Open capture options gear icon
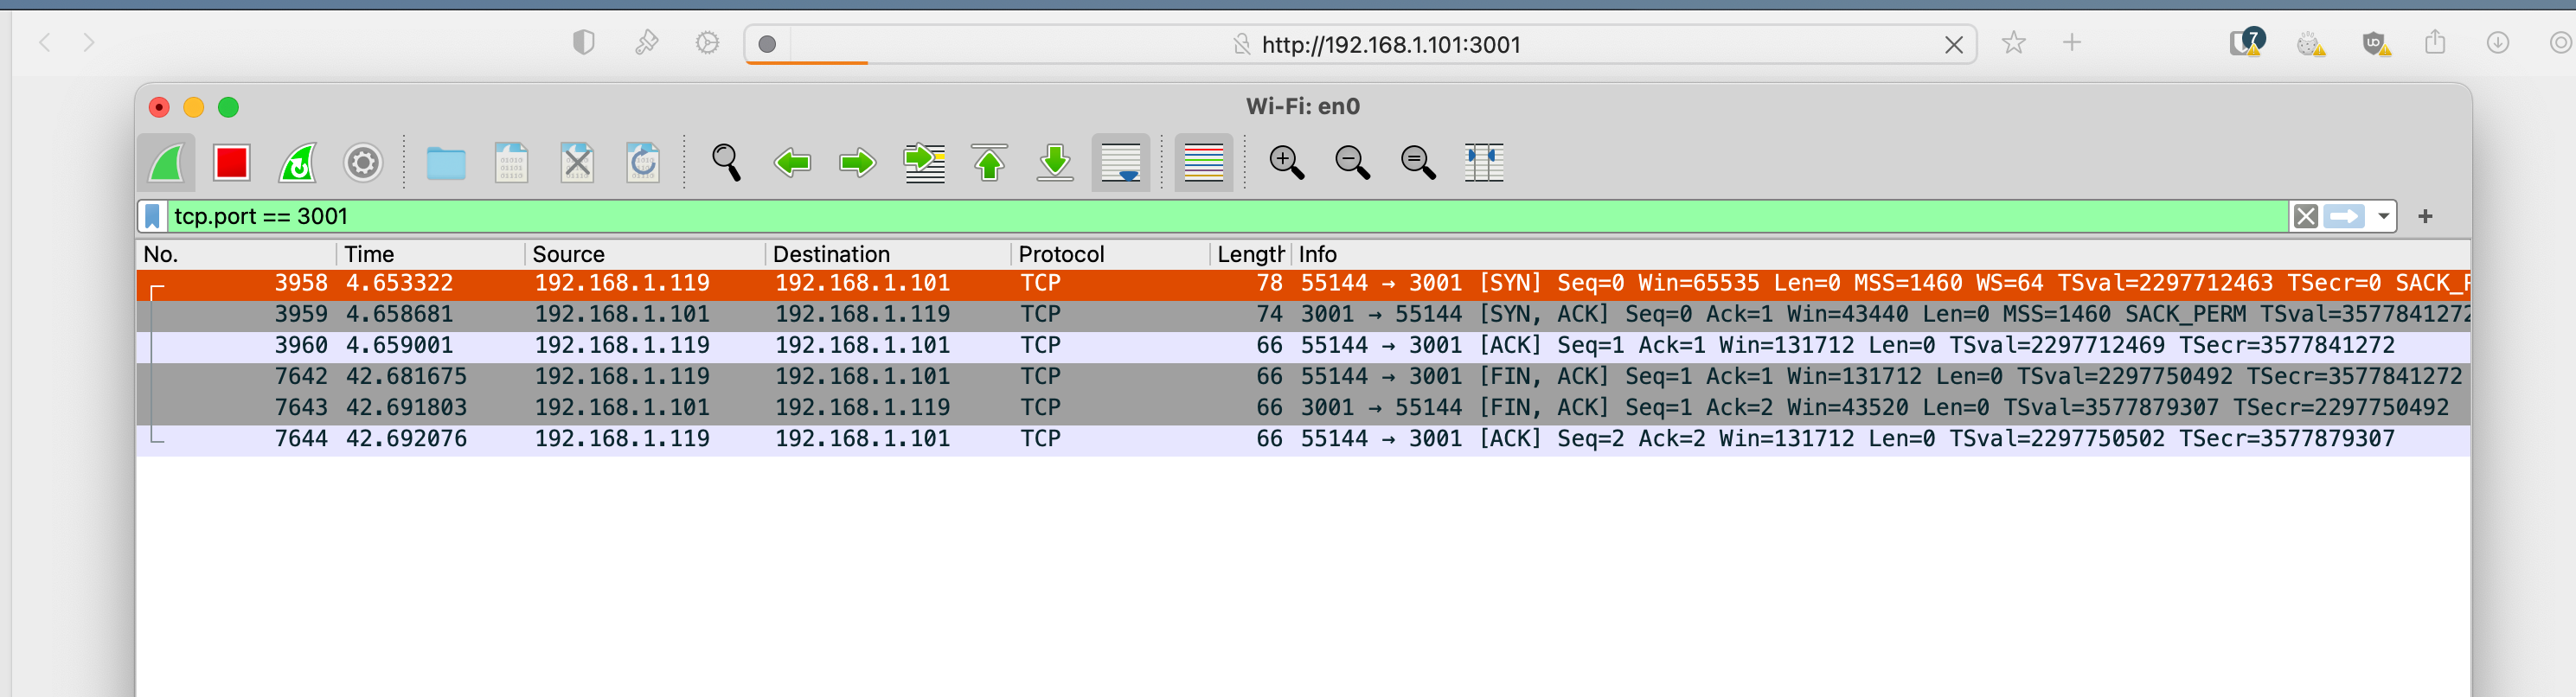The height and width of the screenshot is (697, 2576). tap(363, 162)
